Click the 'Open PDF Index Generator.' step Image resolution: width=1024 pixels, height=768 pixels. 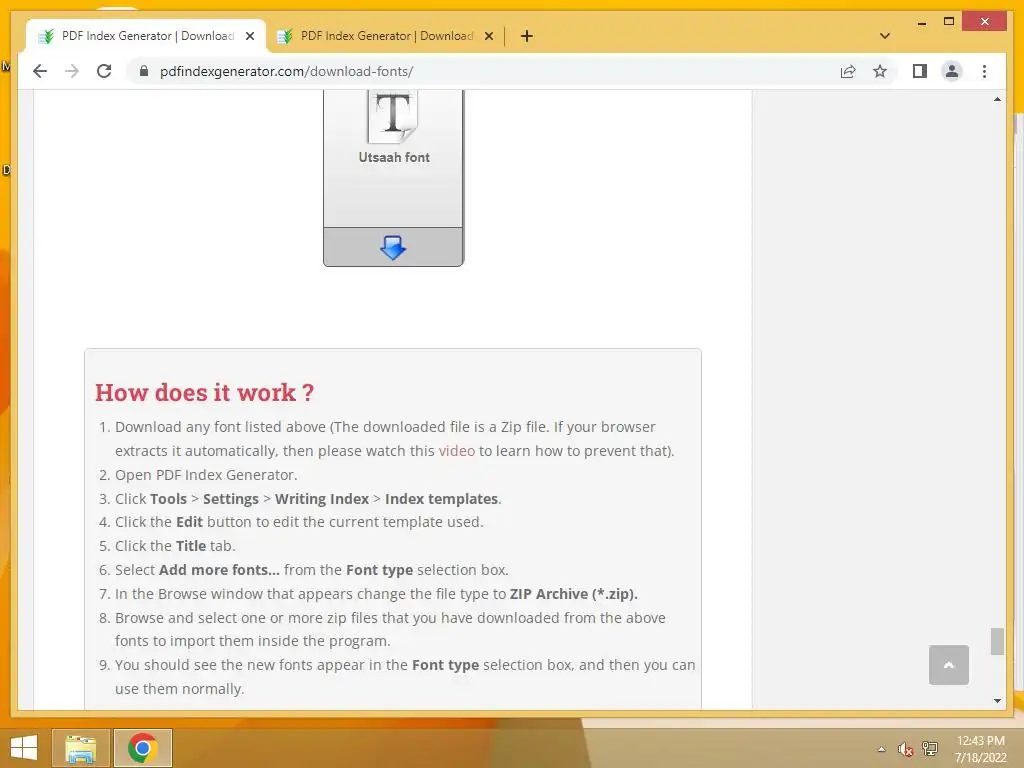pos(206,475)
